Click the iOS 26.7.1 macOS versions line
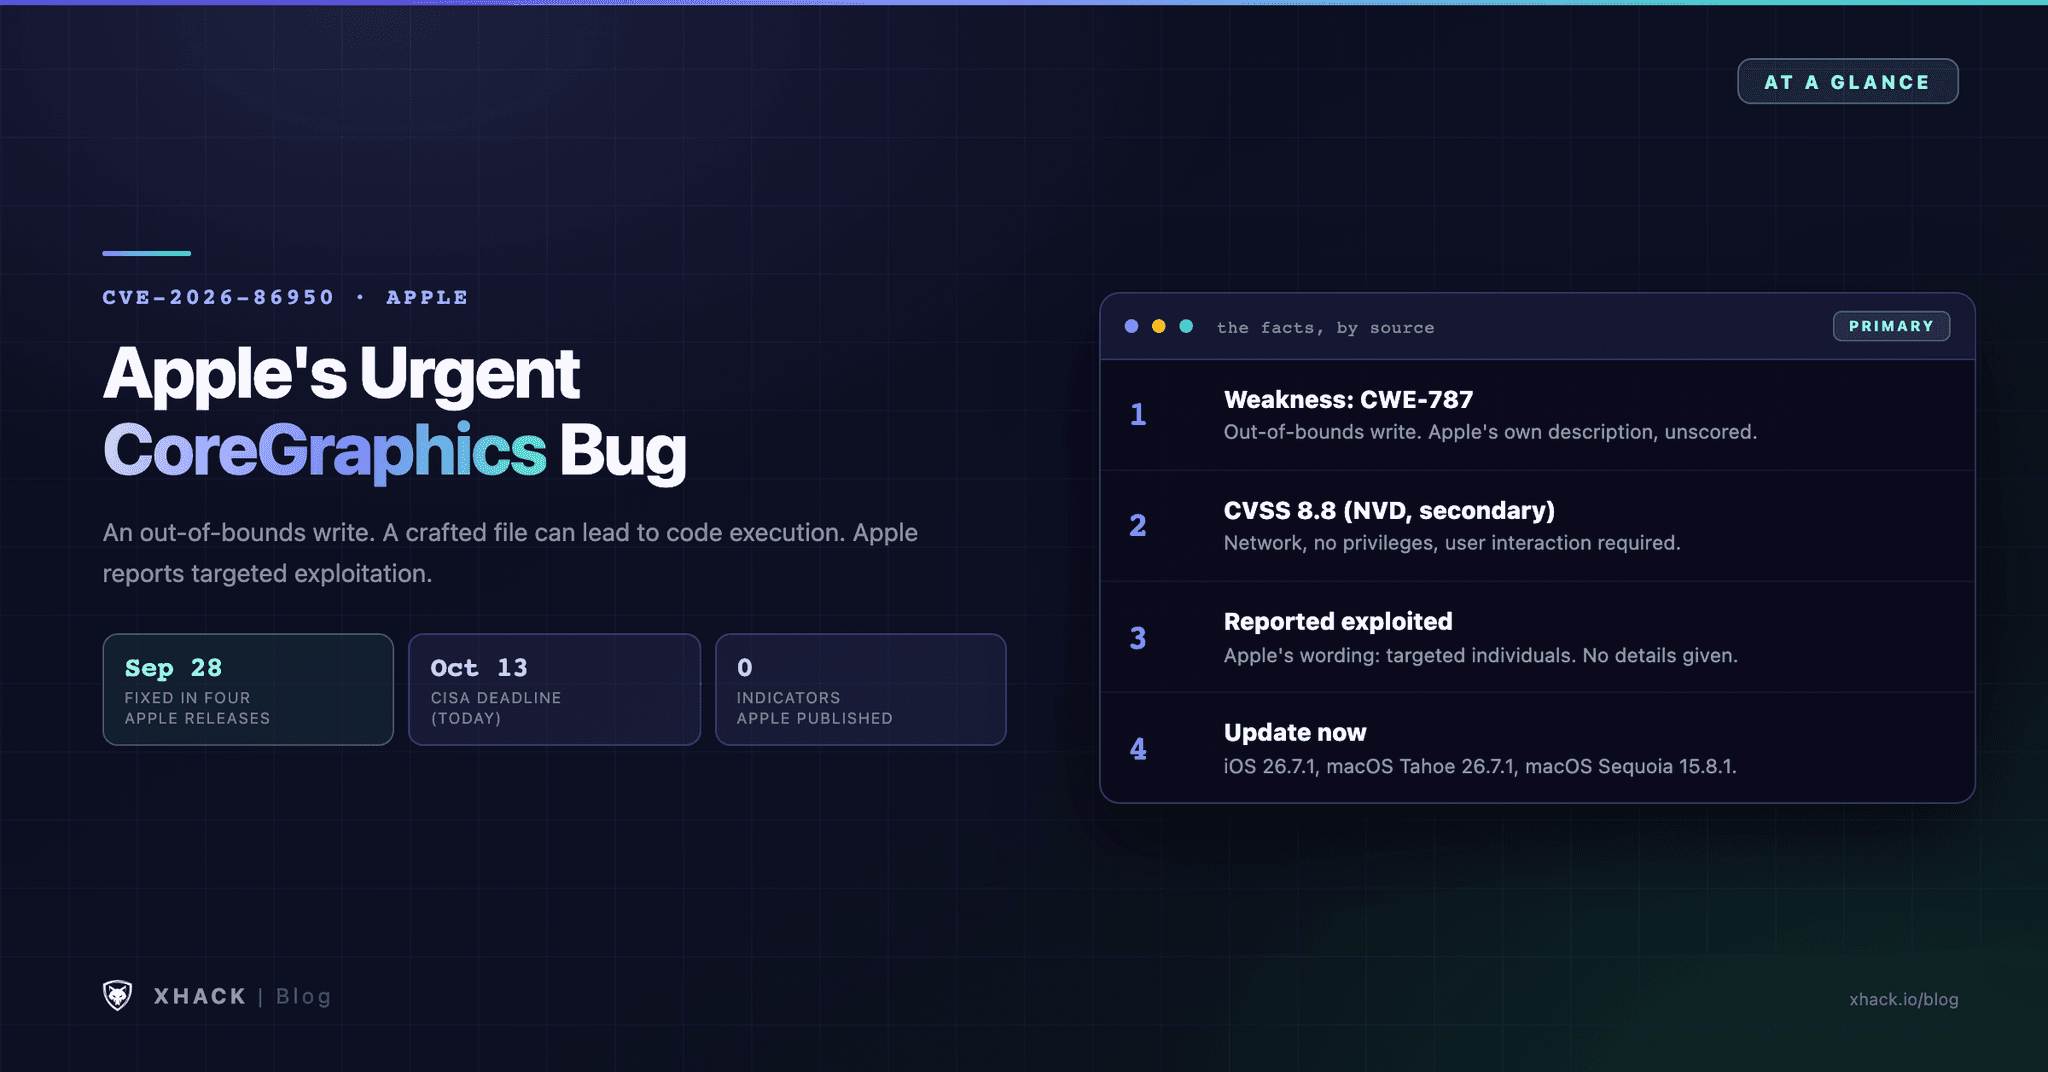Screen dimensions: 2048x1072 point(1480,766)
